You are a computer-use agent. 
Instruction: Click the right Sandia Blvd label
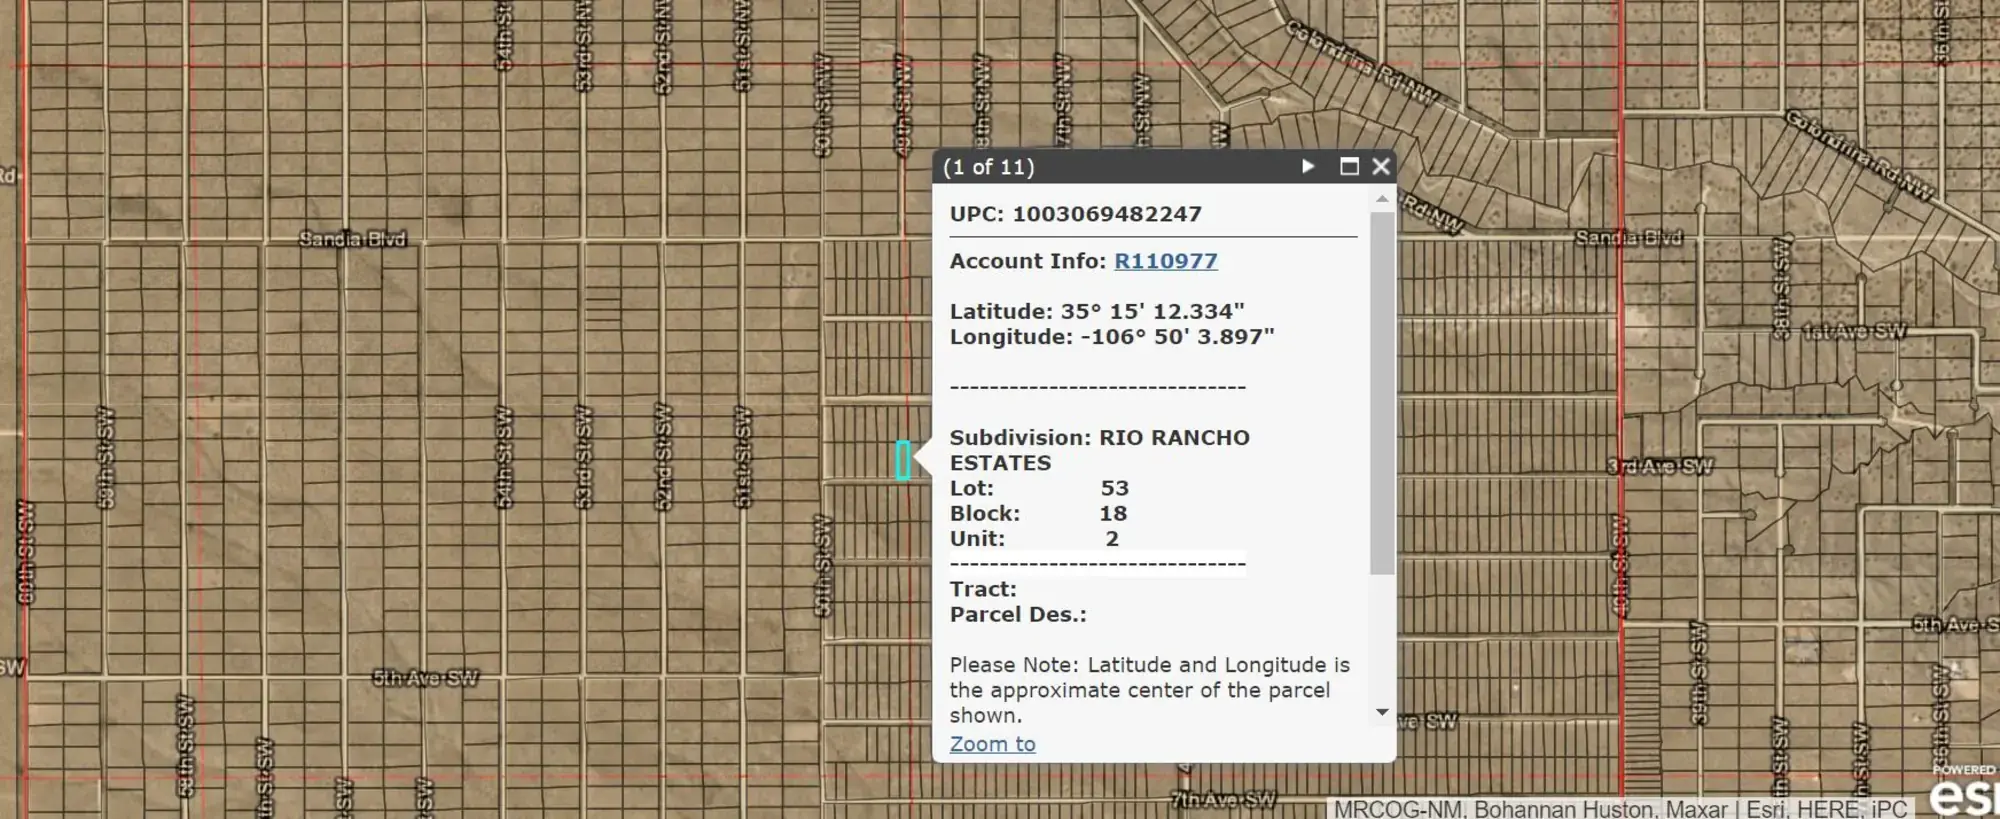(1629, 237)
